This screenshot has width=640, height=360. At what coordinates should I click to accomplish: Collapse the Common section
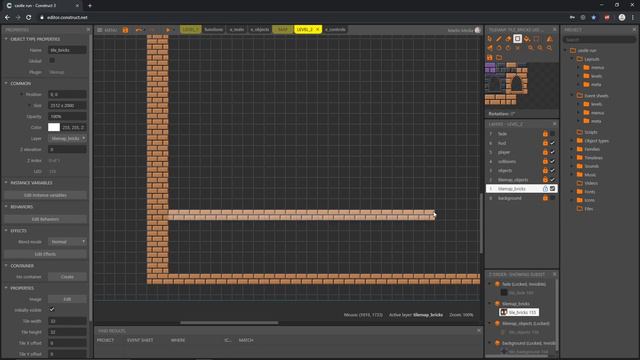point(6,83)
